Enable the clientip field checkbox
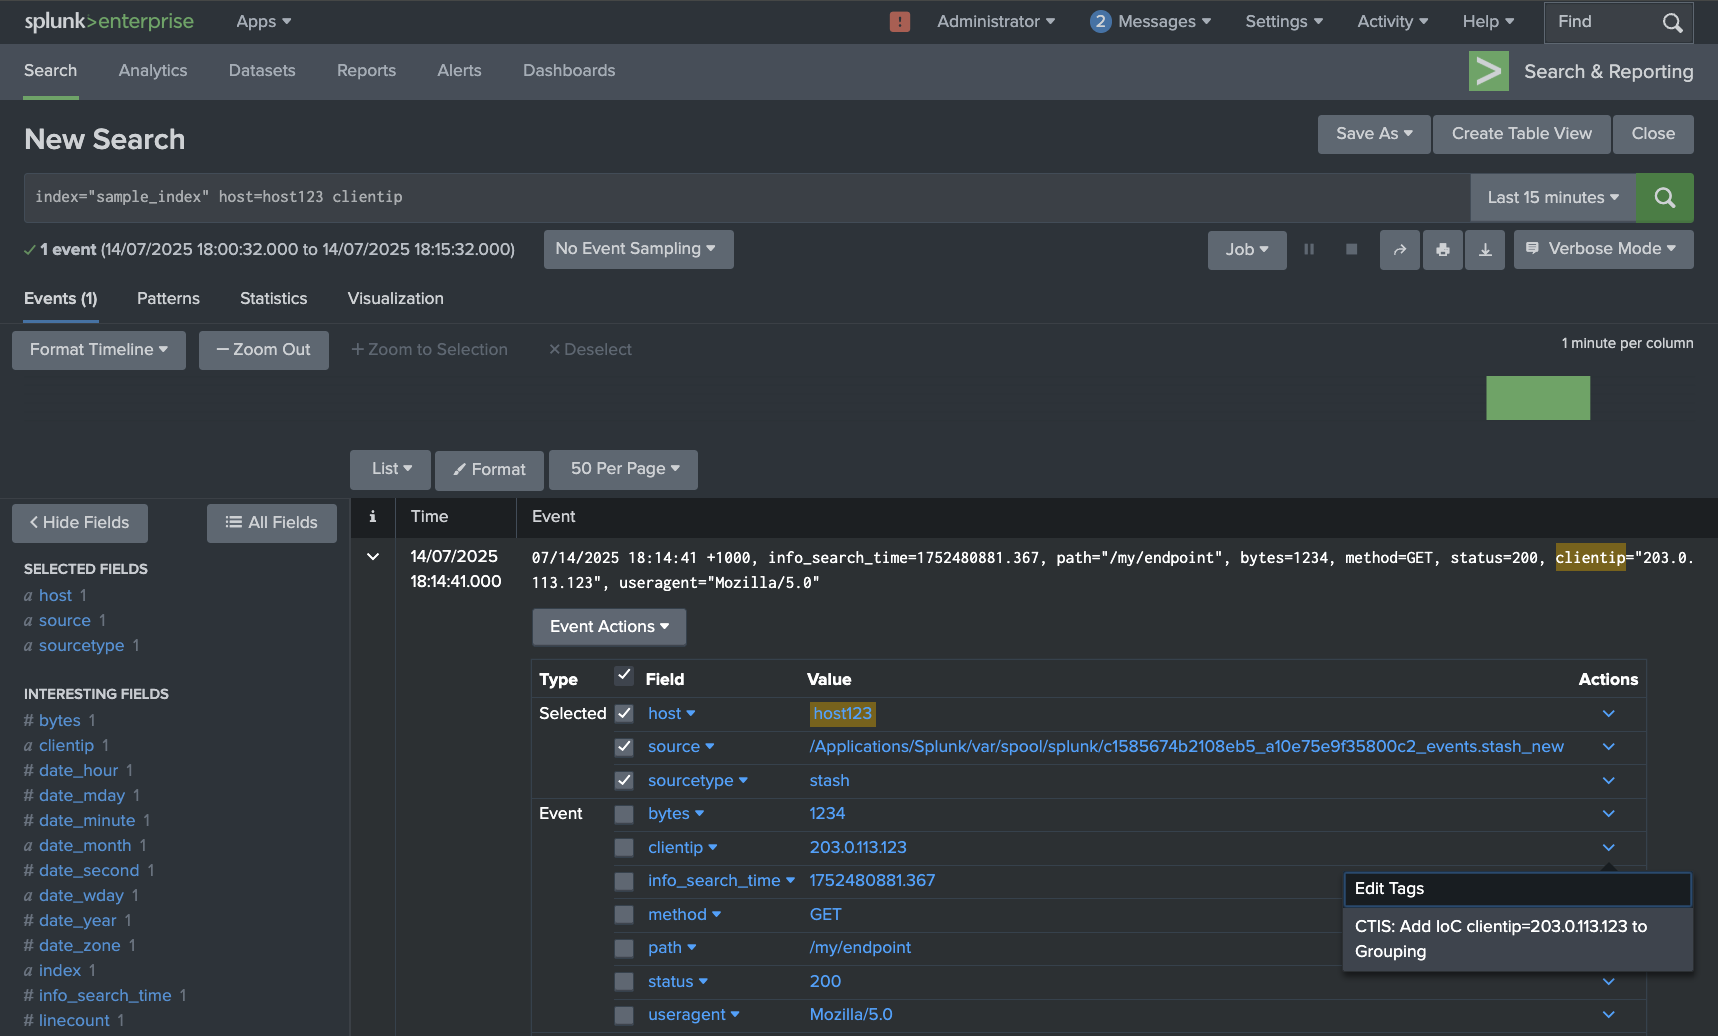Image resolution: width=1718 pixels, height=1036 pixels. point(624,848)
